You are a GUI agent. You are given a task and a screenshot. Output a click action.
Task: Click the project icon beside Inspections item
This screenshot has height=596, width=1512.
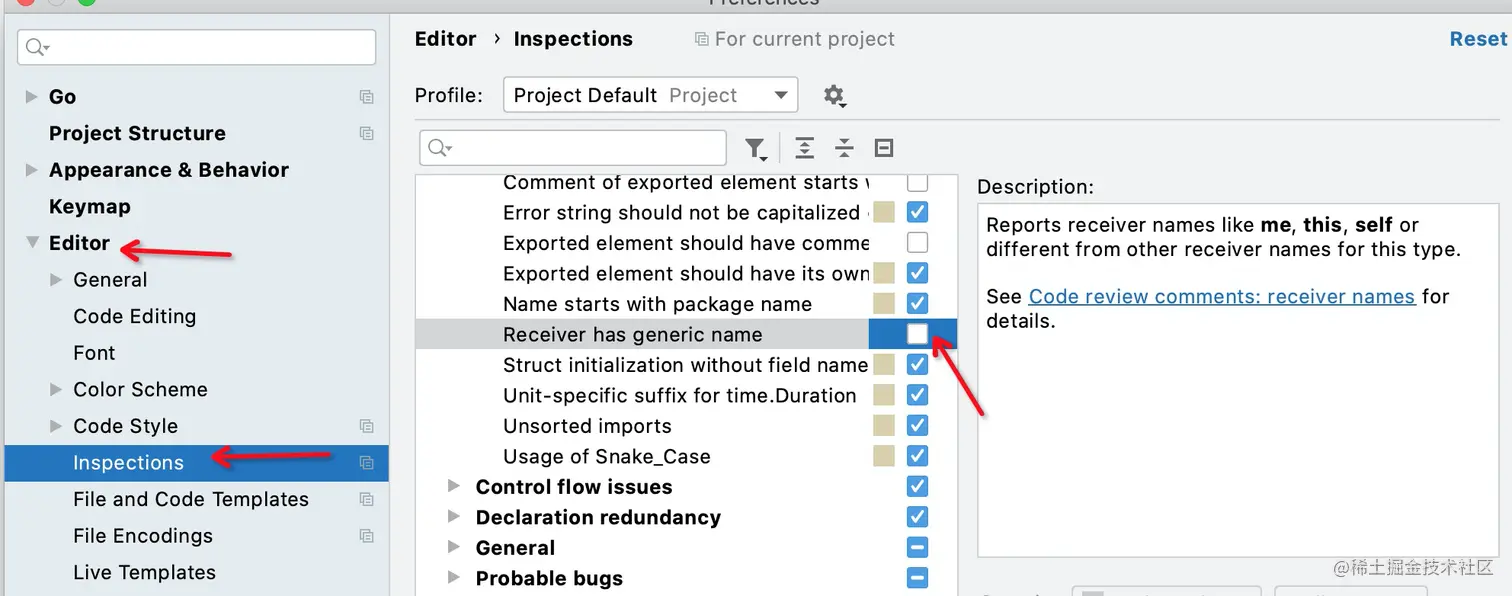366,463
